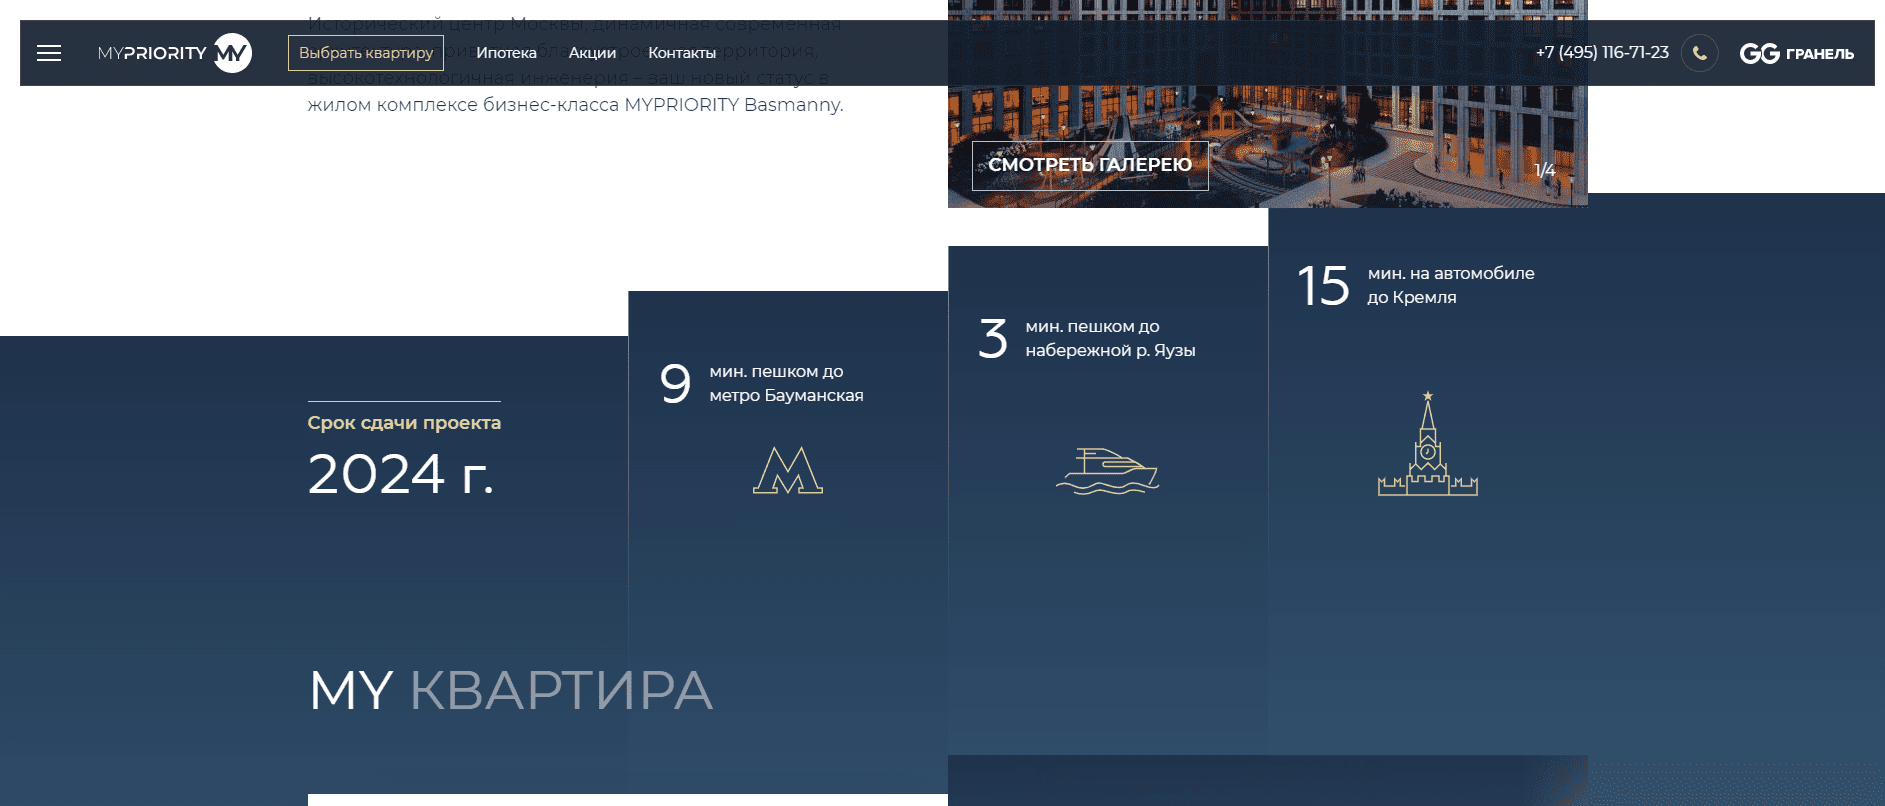
Task: Open the hamburger menu icon
Action: tap(49, 53)
